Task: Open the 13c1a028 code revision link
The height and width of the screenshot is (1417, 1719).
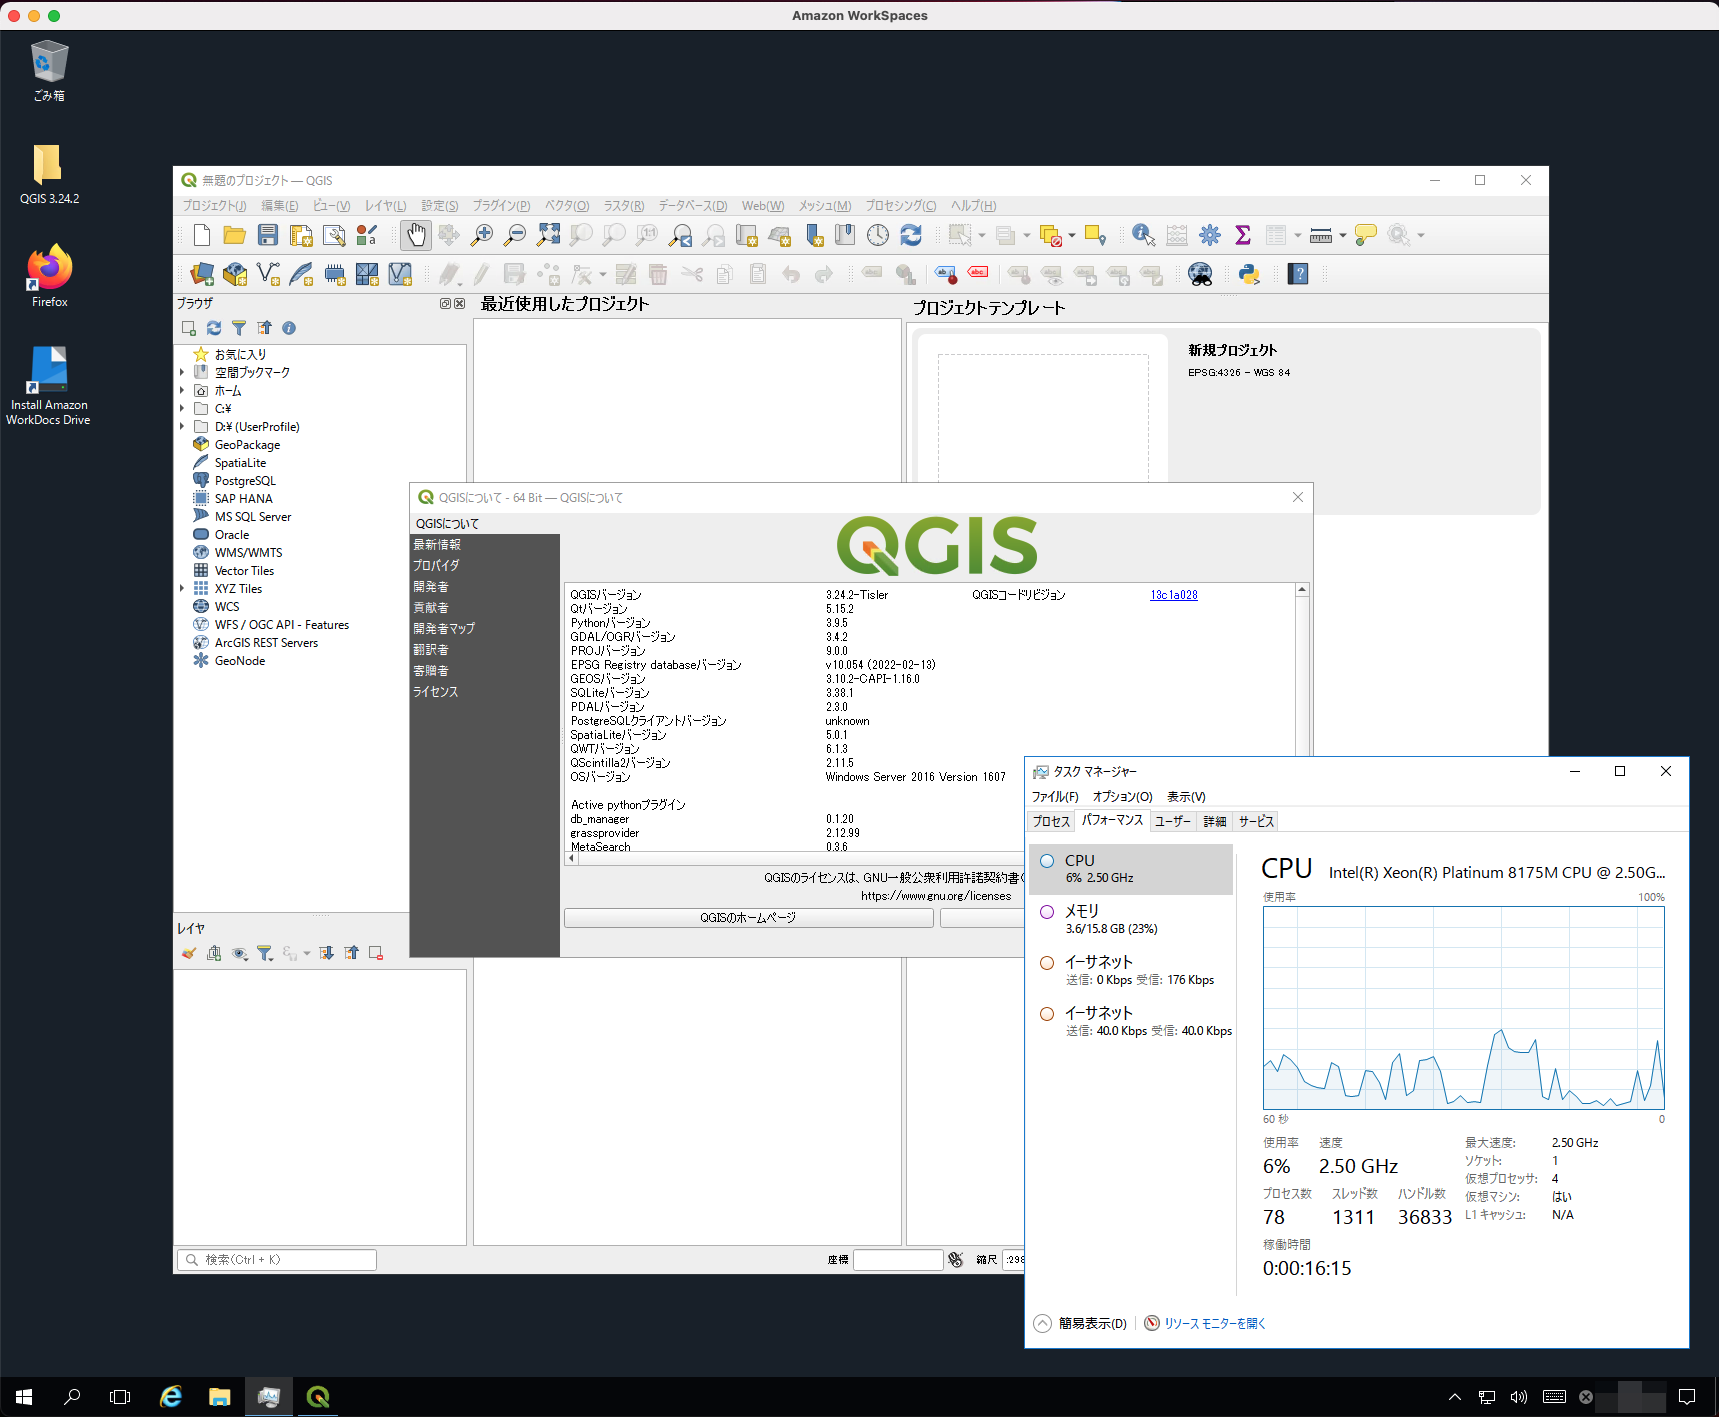Action: (1172, 594)
